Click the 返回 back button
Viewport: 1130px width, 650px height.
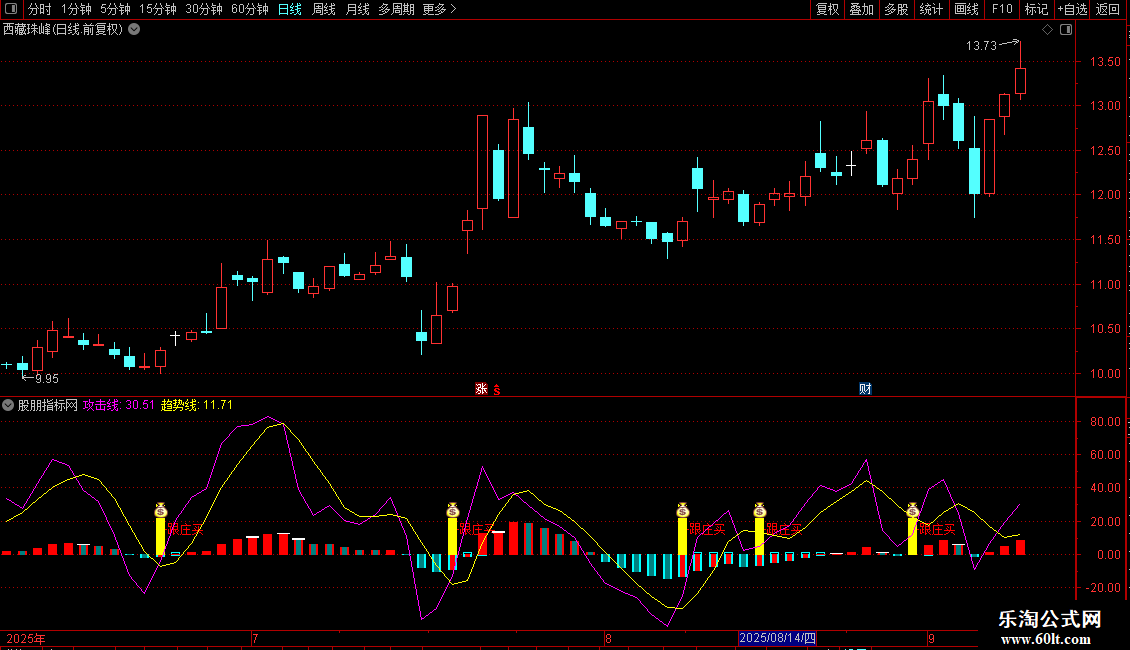coord(1108,9)
